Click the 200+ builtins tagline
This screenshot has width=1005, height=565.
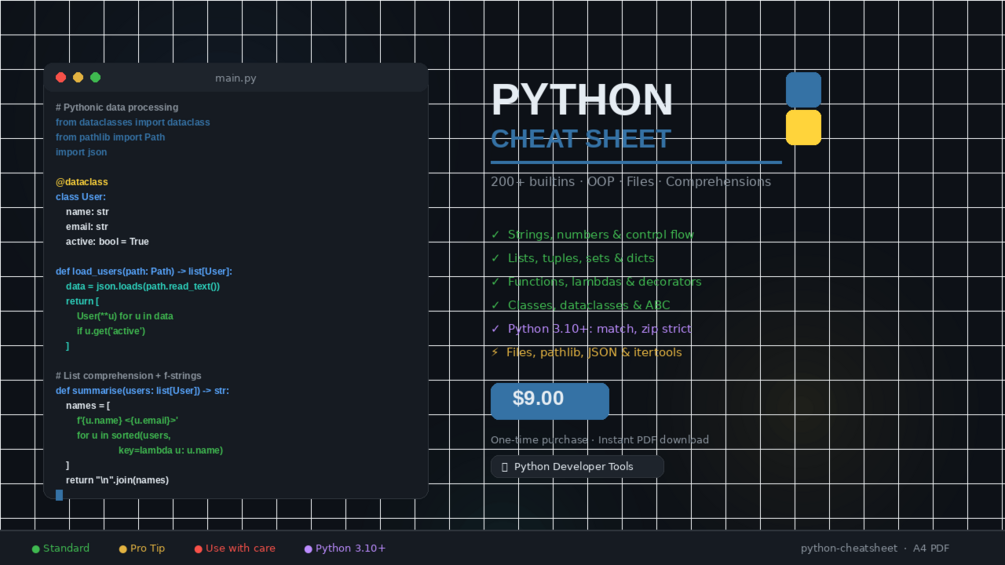click(x=631, y=182)
